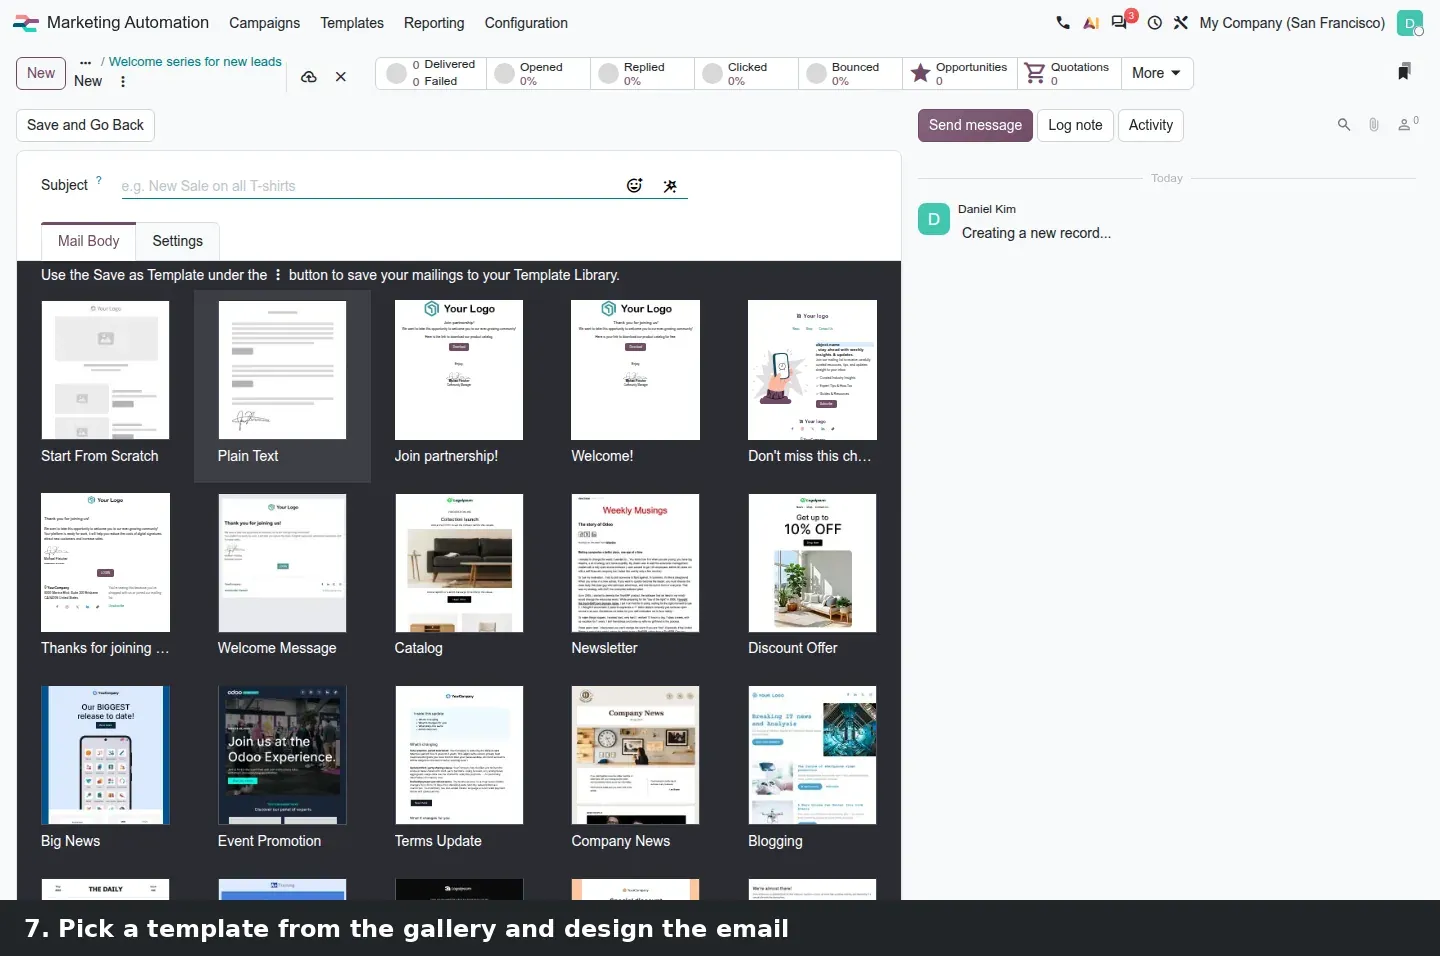
Task: Open the user avatar menu
Action: (x=1410, y=22)
